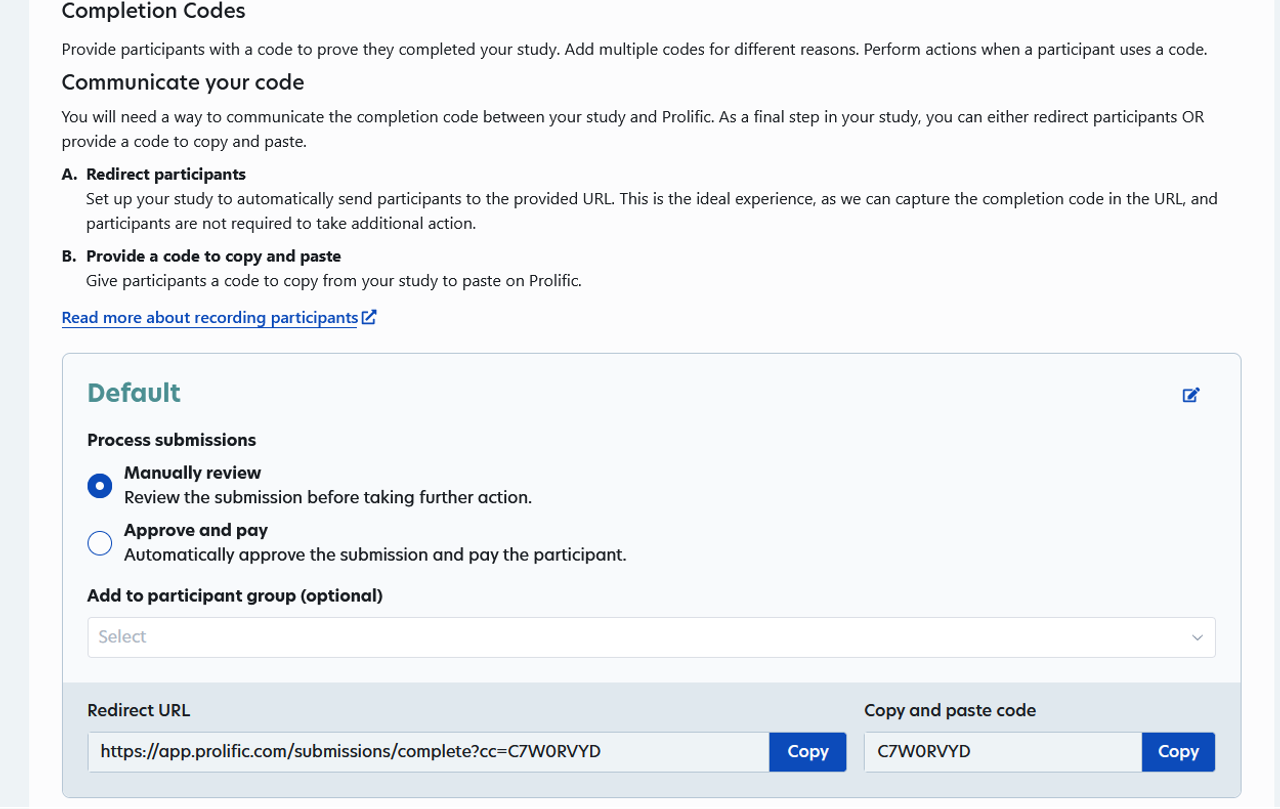The width and height of the screenshot is (1280, 809).
Task: Copy the Redirect URL with its Copy button
Action: pos(807,752)
